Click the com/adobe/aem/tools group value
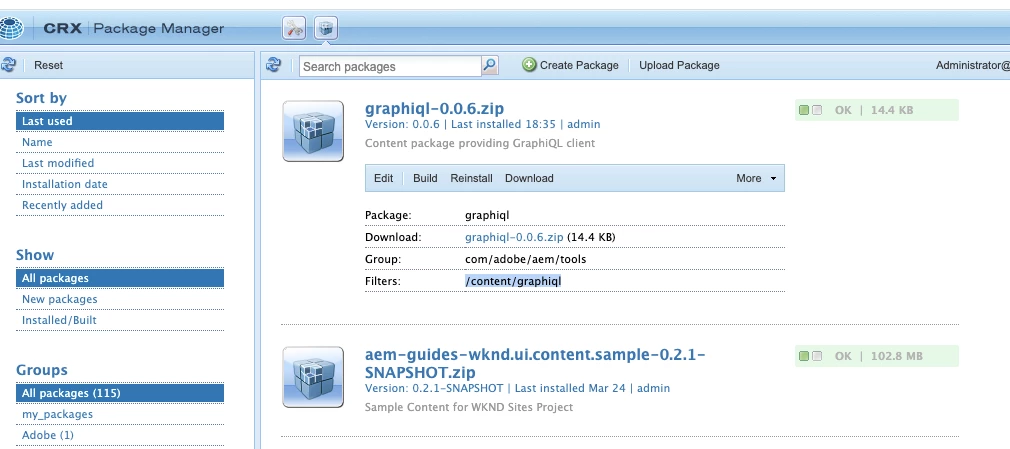Image resolution: width=1010 pixels, height=449 pixels. pos(526,259)
